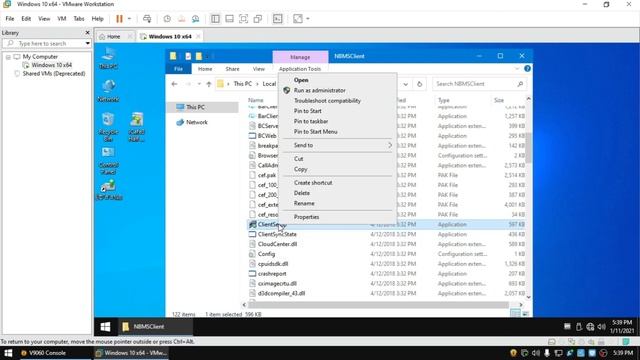640x360 pixels.
Task: Open the power options arrow beside the pause button
Action: 129,19
